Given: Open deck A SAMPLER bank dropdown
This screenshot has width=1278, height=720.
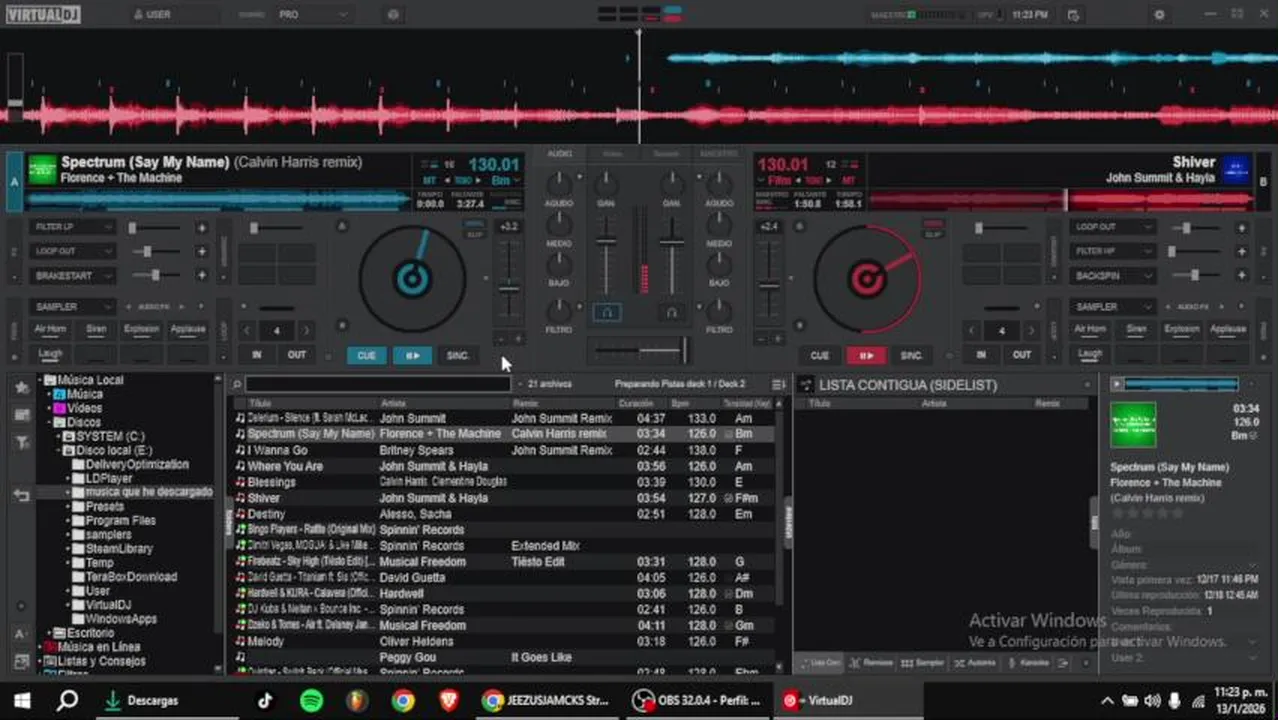Looking at the screenshot, I should pos(72,306).
